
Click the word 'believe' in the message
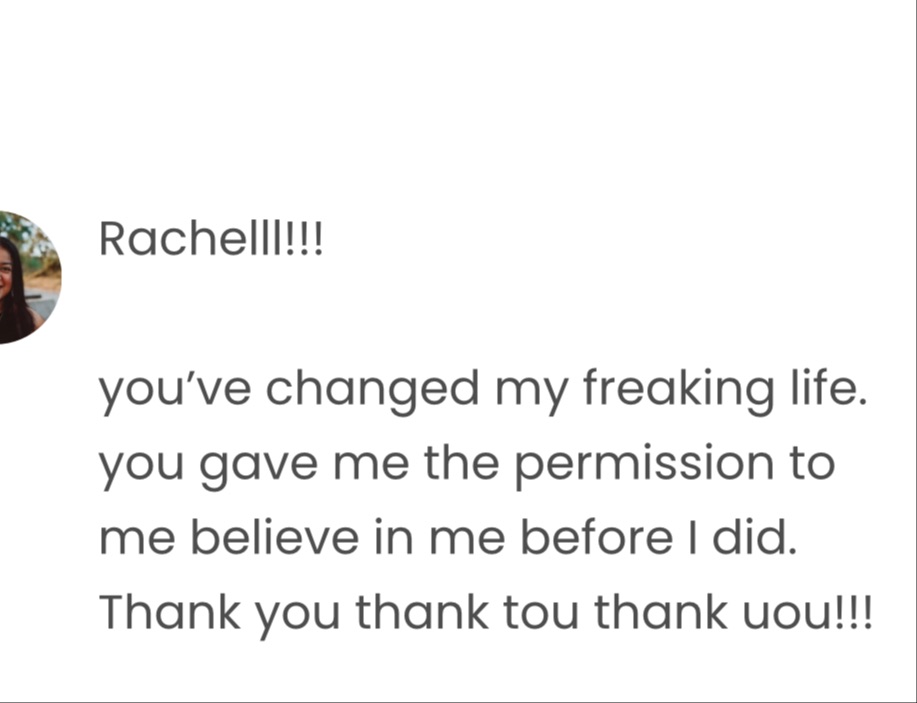pos(275,537)
